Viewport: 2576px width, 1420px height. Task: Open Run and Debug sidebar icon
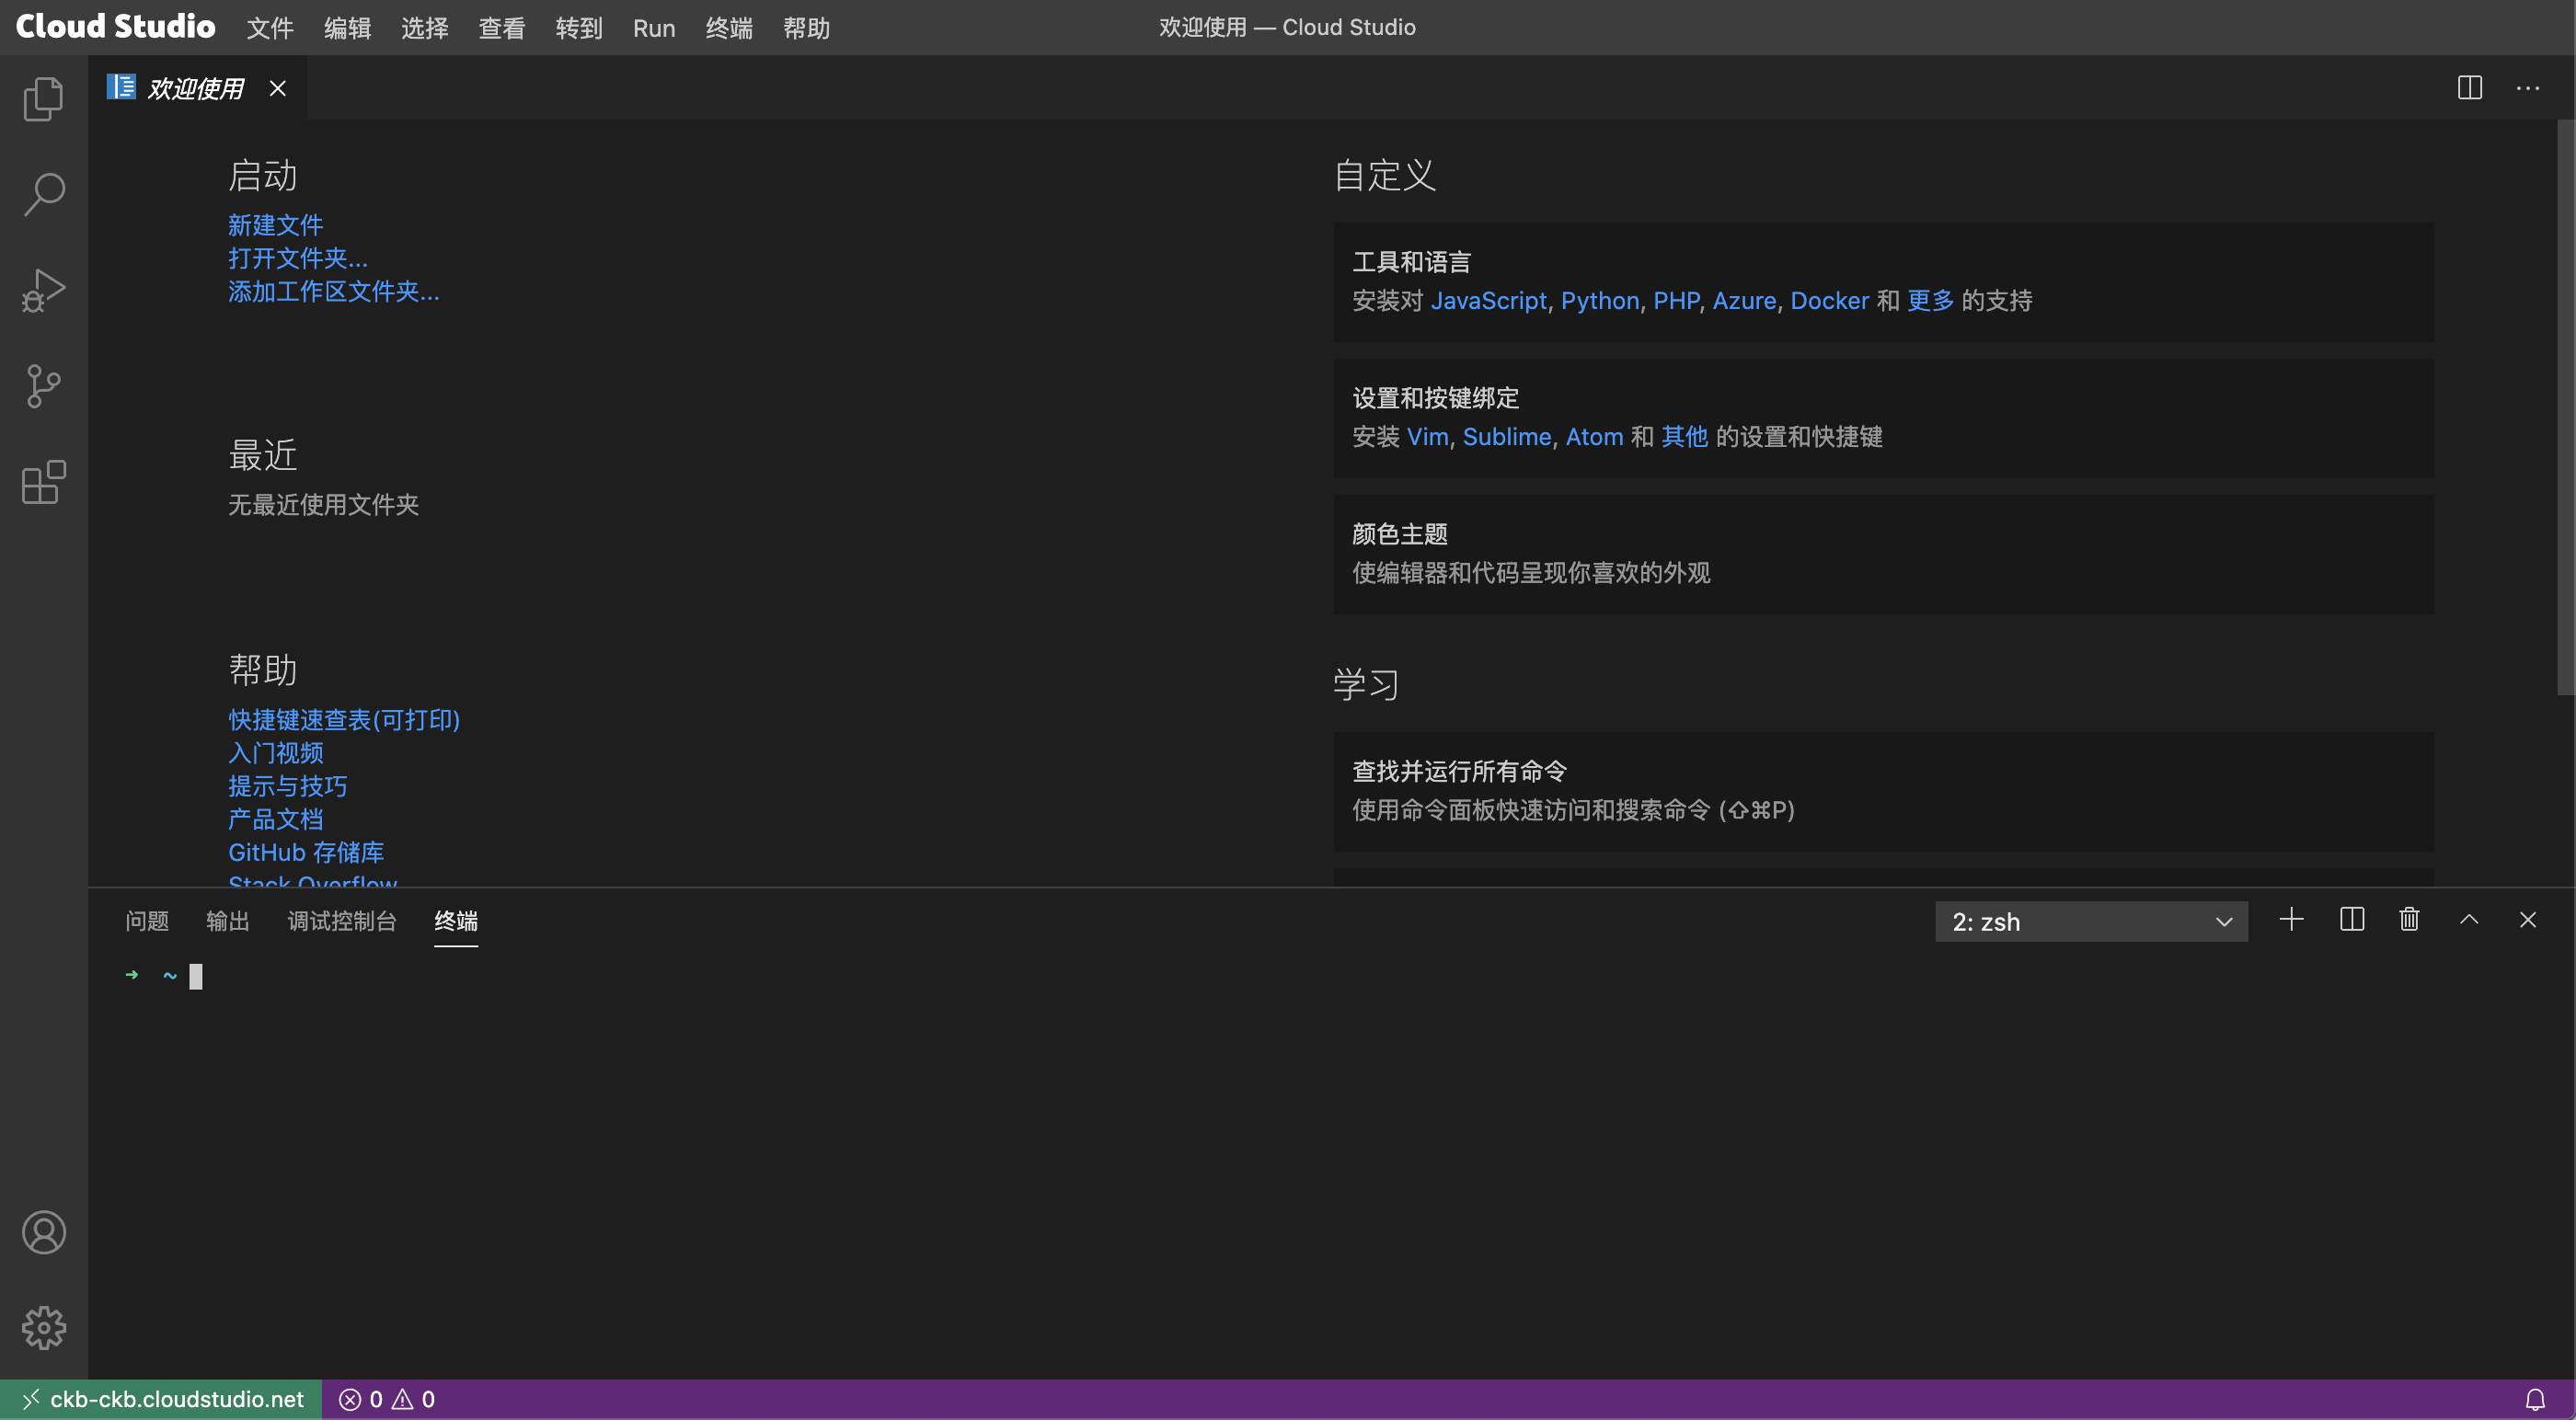click(x=43, y=290)
